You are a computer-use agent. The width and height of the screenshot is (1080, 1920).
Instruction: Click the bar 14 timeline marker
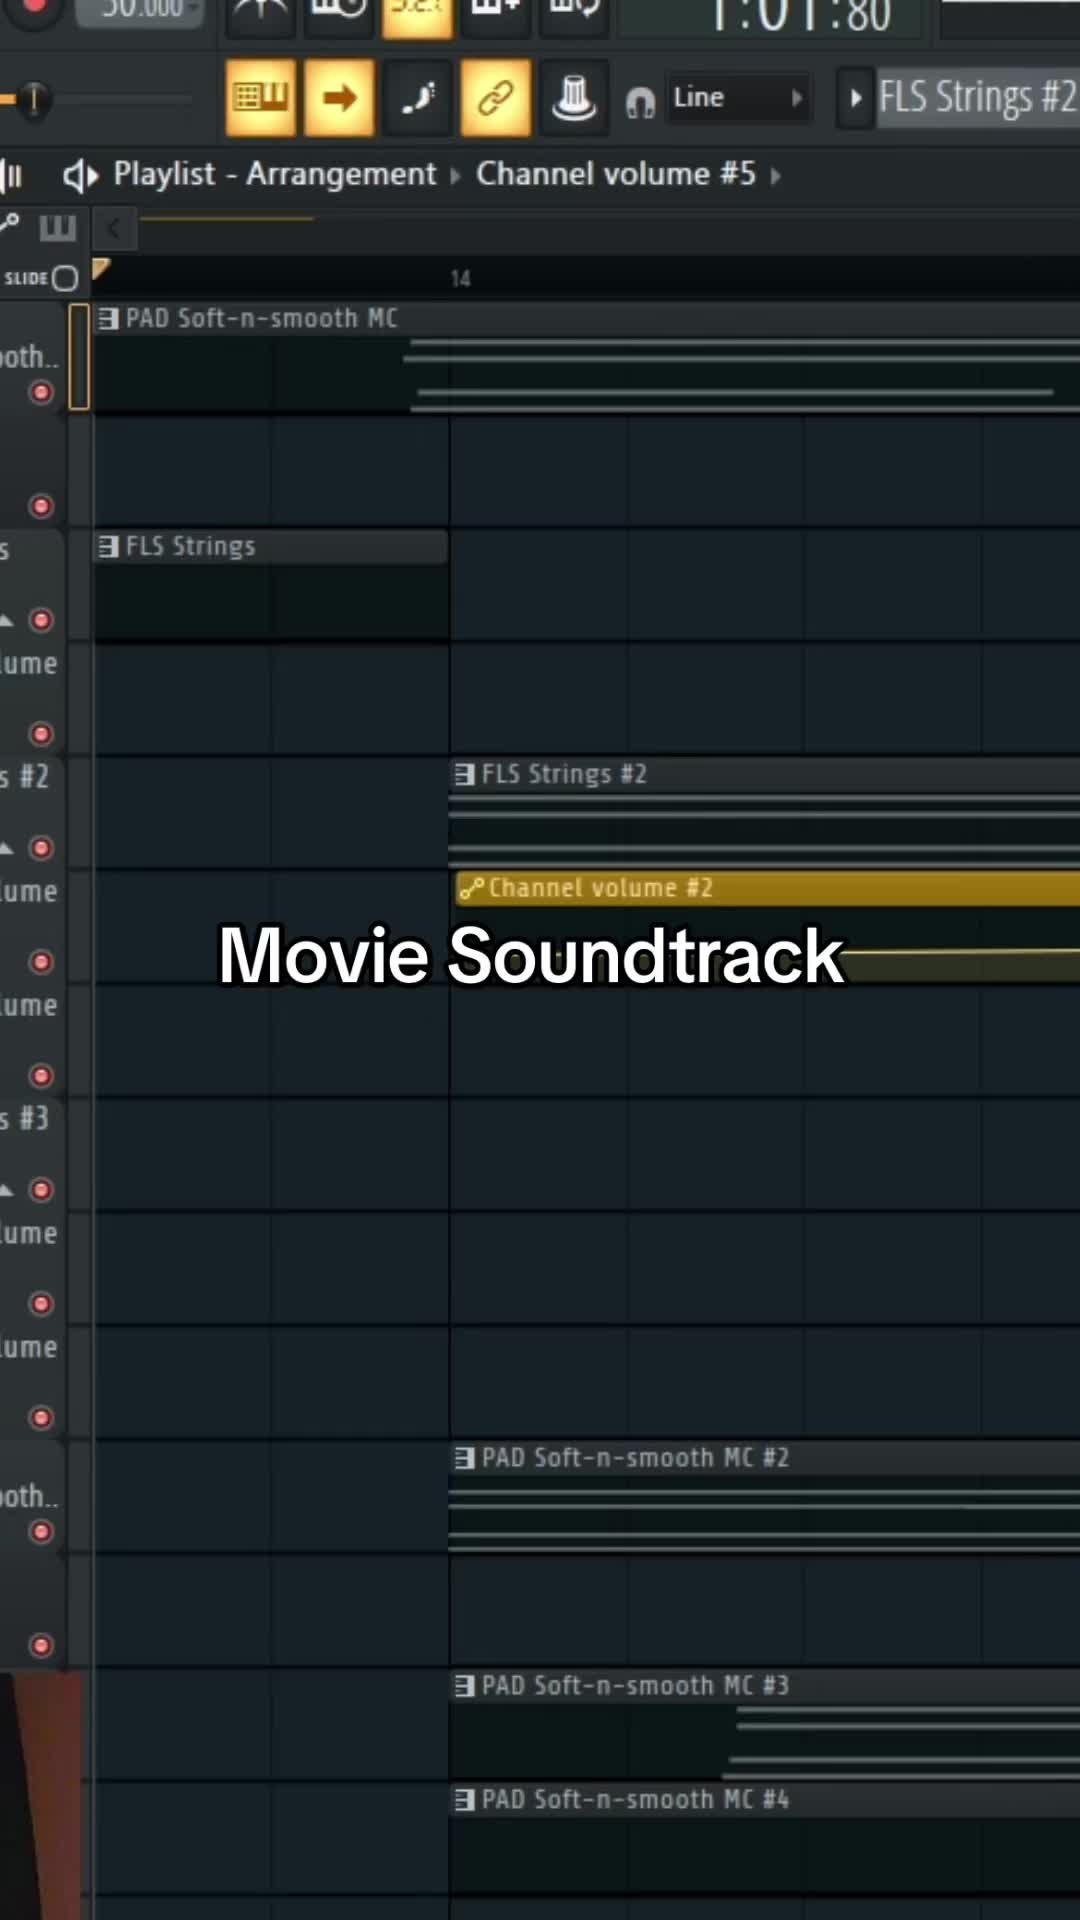coord(460,279)
